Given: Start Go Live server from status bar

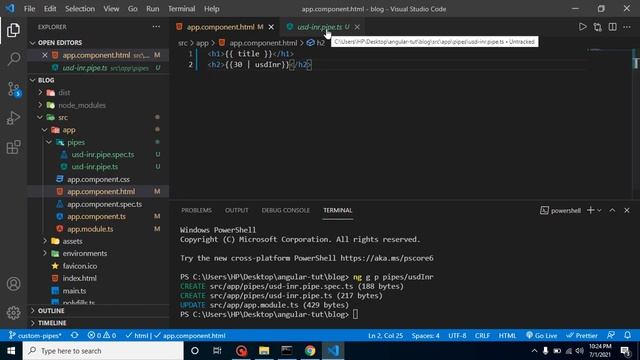Looking at the screenshot, I should tap(542, 336).
